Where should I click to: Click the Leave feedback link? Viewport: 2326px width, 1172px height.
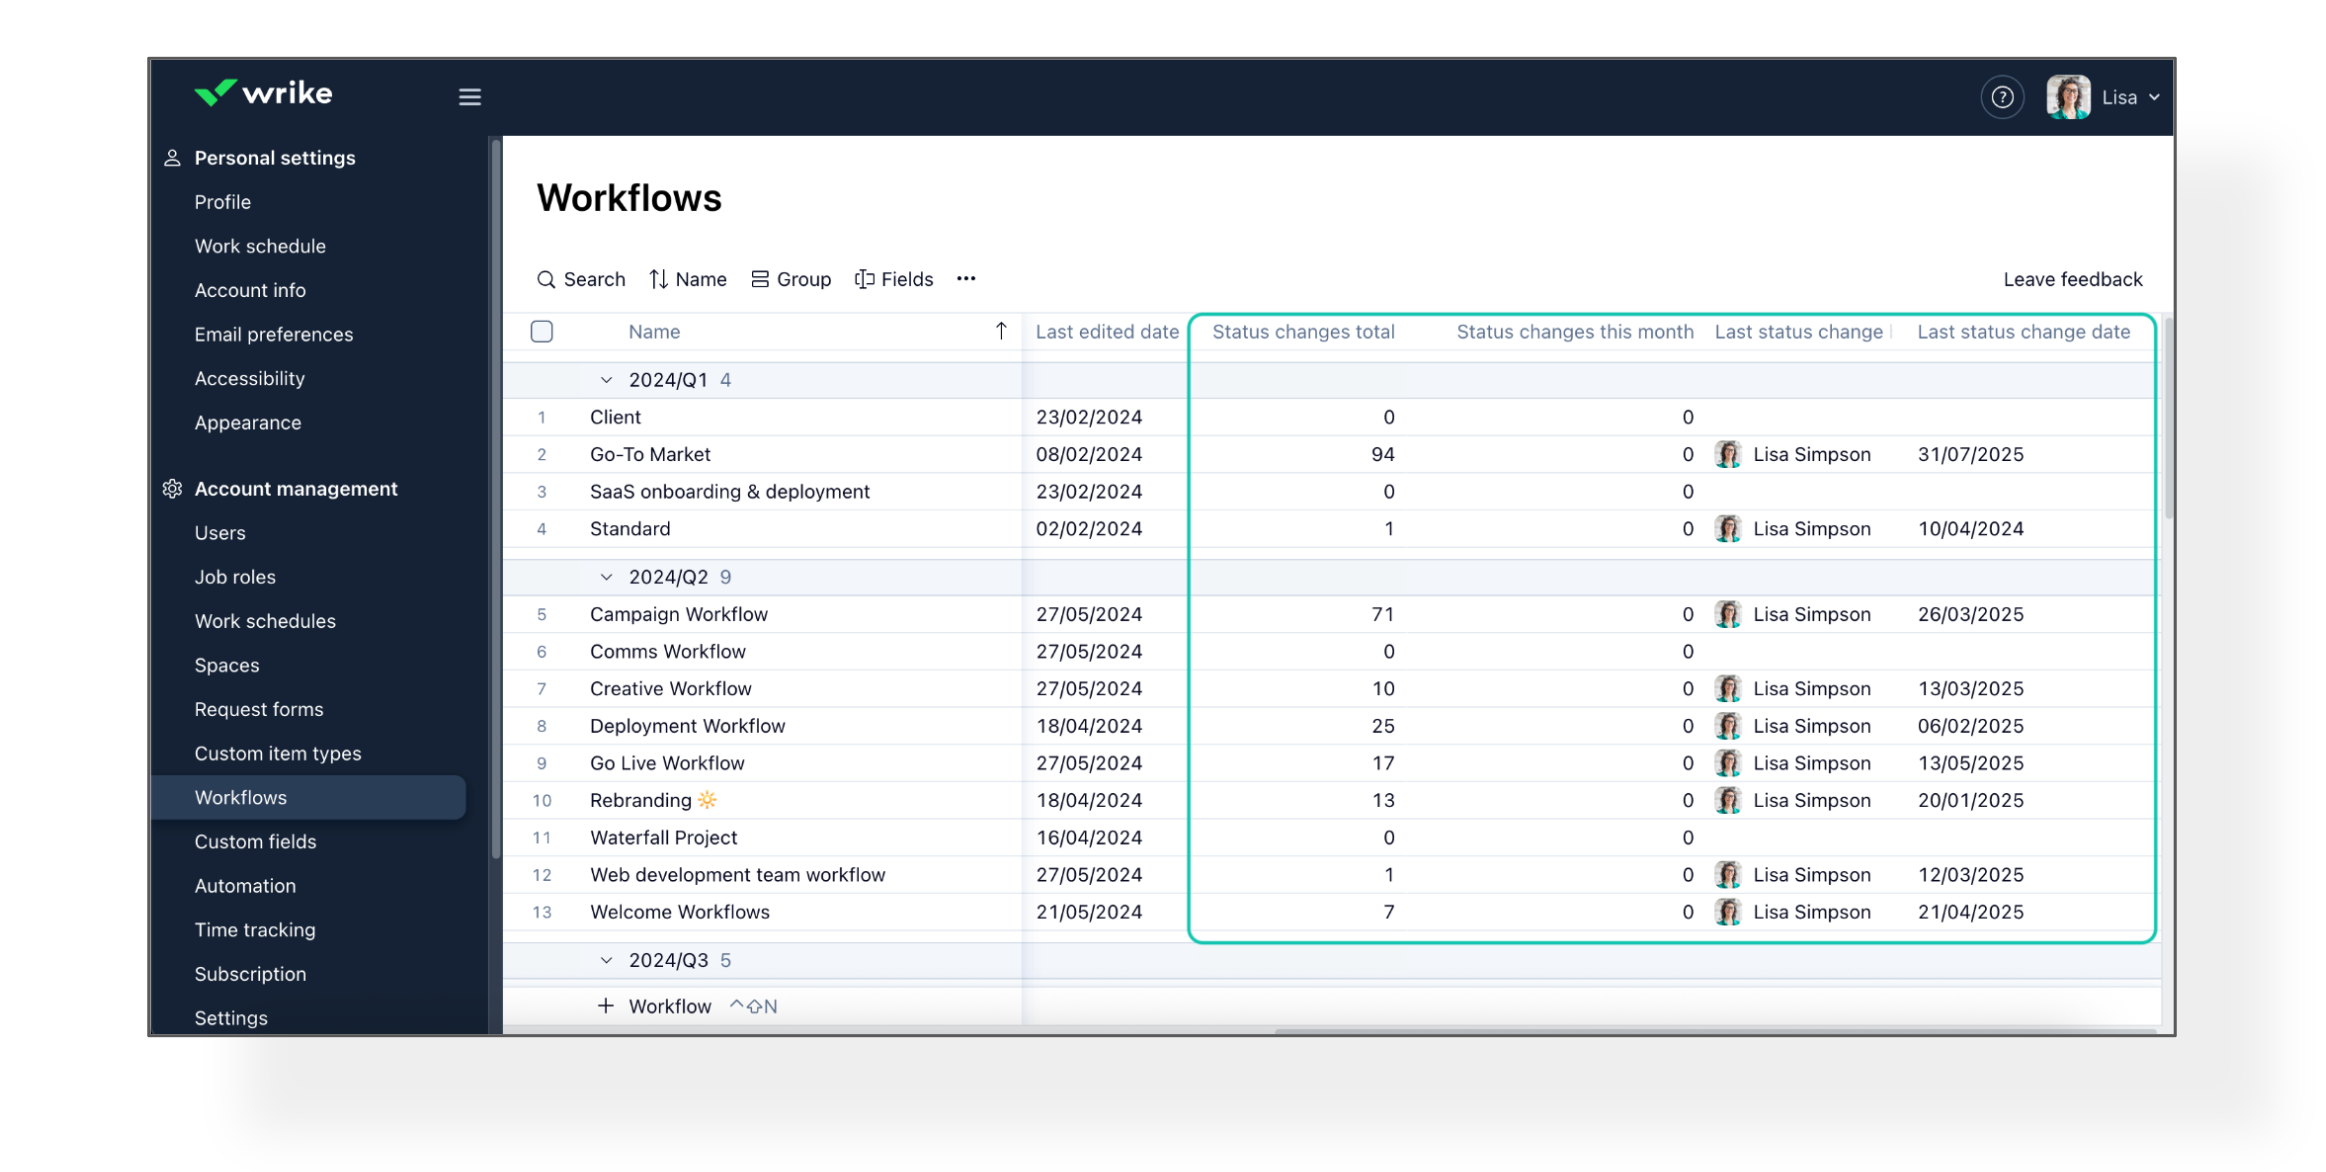click(x=2072, y=279)
